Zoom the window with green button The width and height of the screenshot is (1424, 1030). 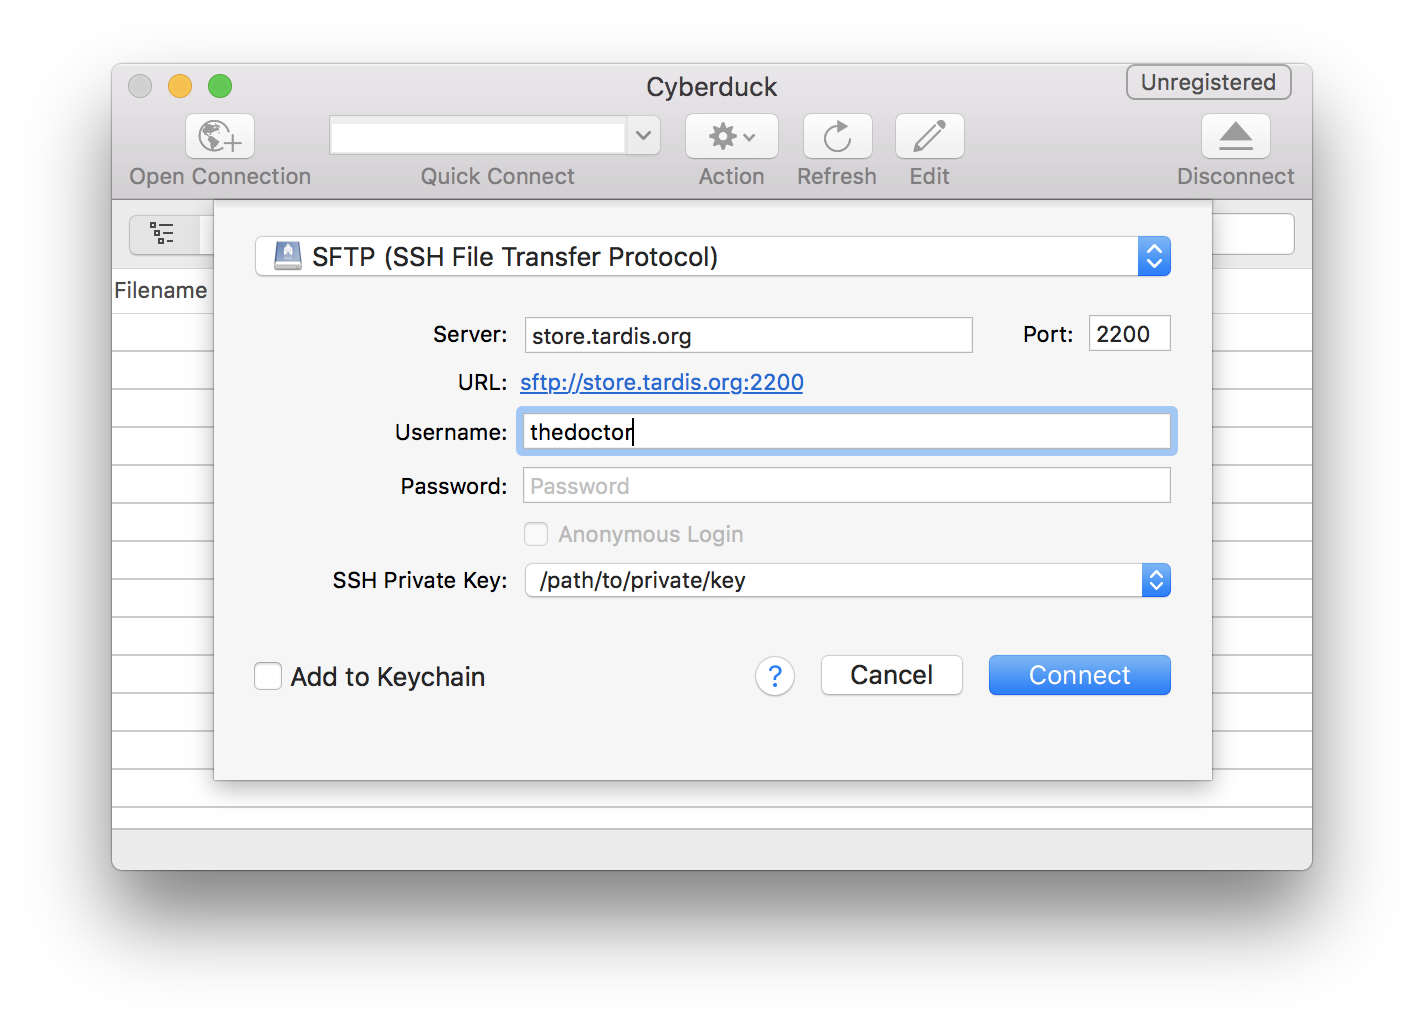pos(220,86)
